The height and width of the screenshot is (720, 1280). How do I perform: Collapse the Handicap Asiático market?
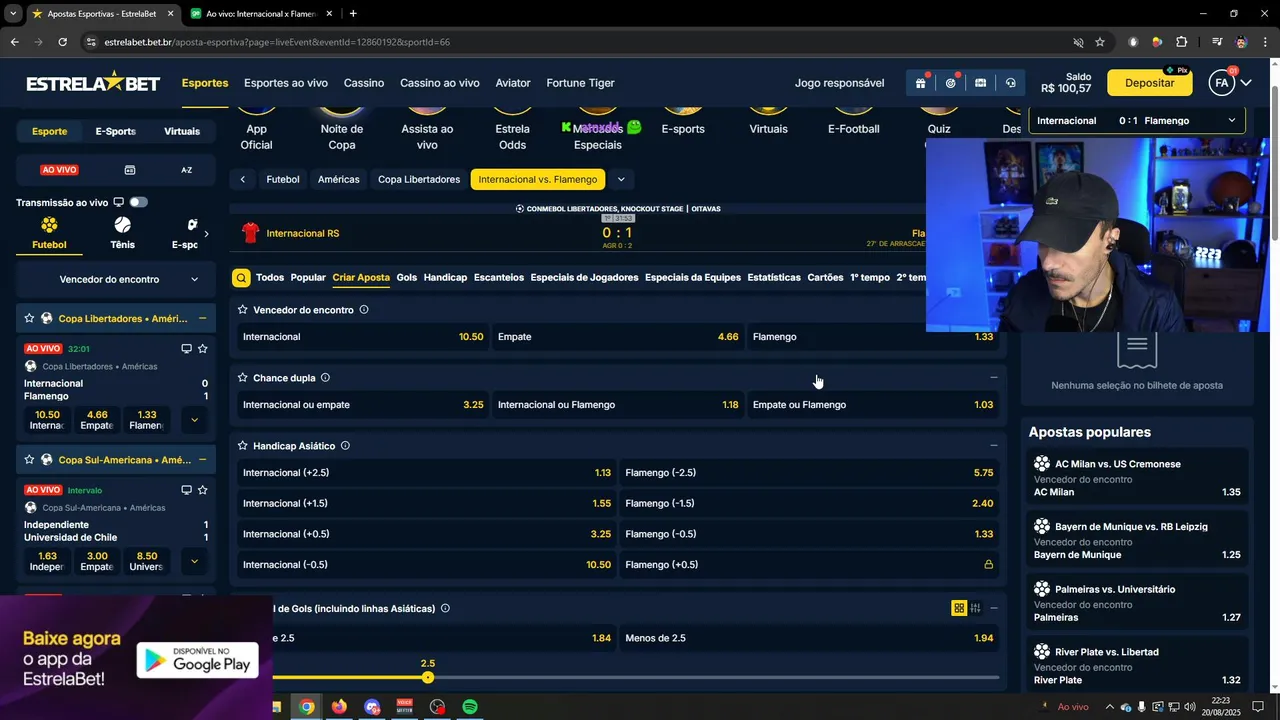pyautogui.click(x=993, y=446)
